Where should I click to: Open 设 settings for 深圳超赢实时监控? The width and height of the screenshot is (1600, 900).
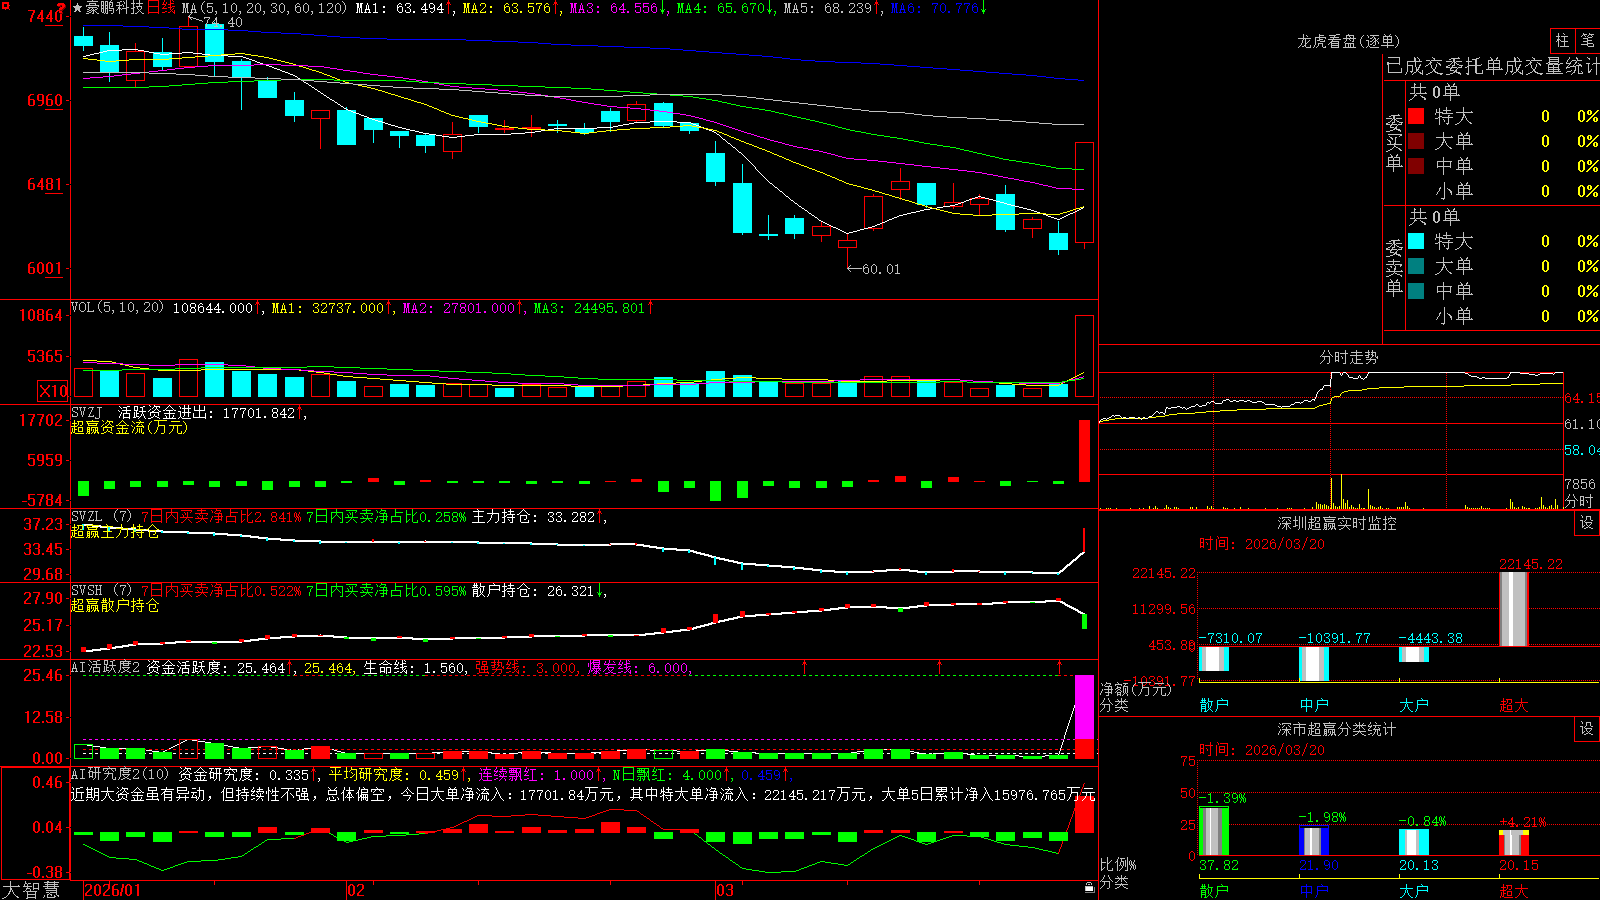1587,523
